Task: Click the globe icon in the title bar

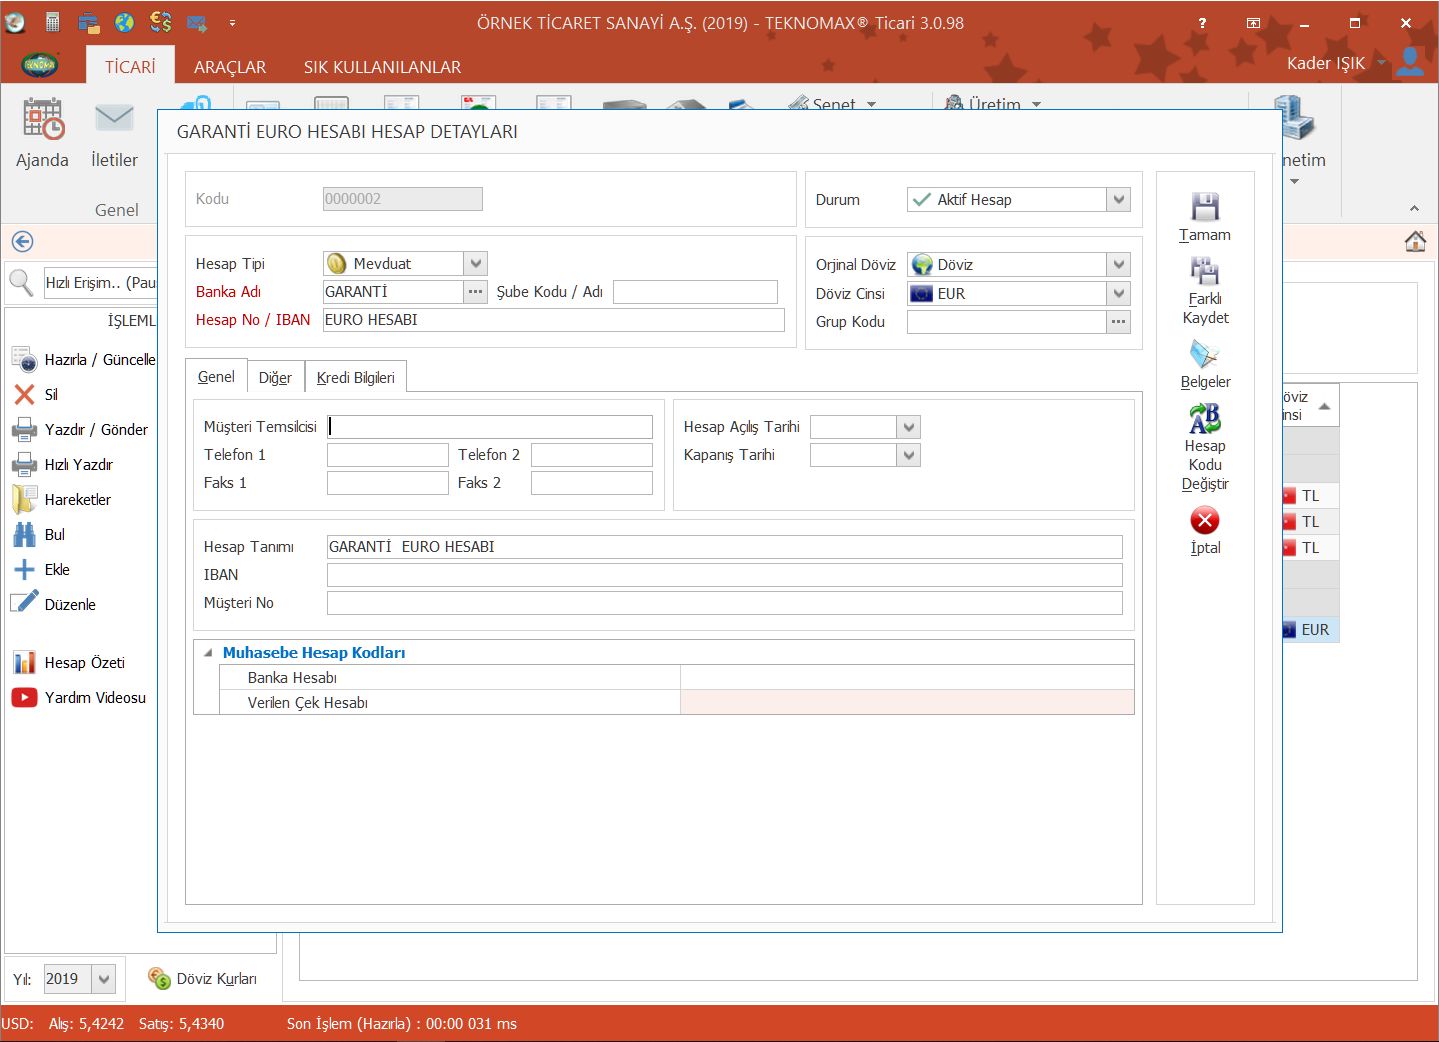Action: click(124, 22)
